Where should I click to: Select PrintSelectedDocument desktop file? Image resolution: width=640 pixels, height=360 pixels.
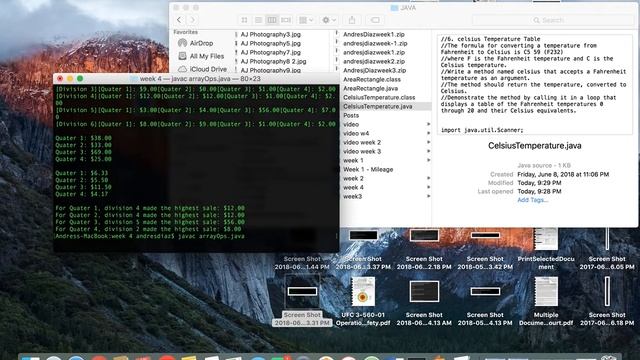coord(546,239)
